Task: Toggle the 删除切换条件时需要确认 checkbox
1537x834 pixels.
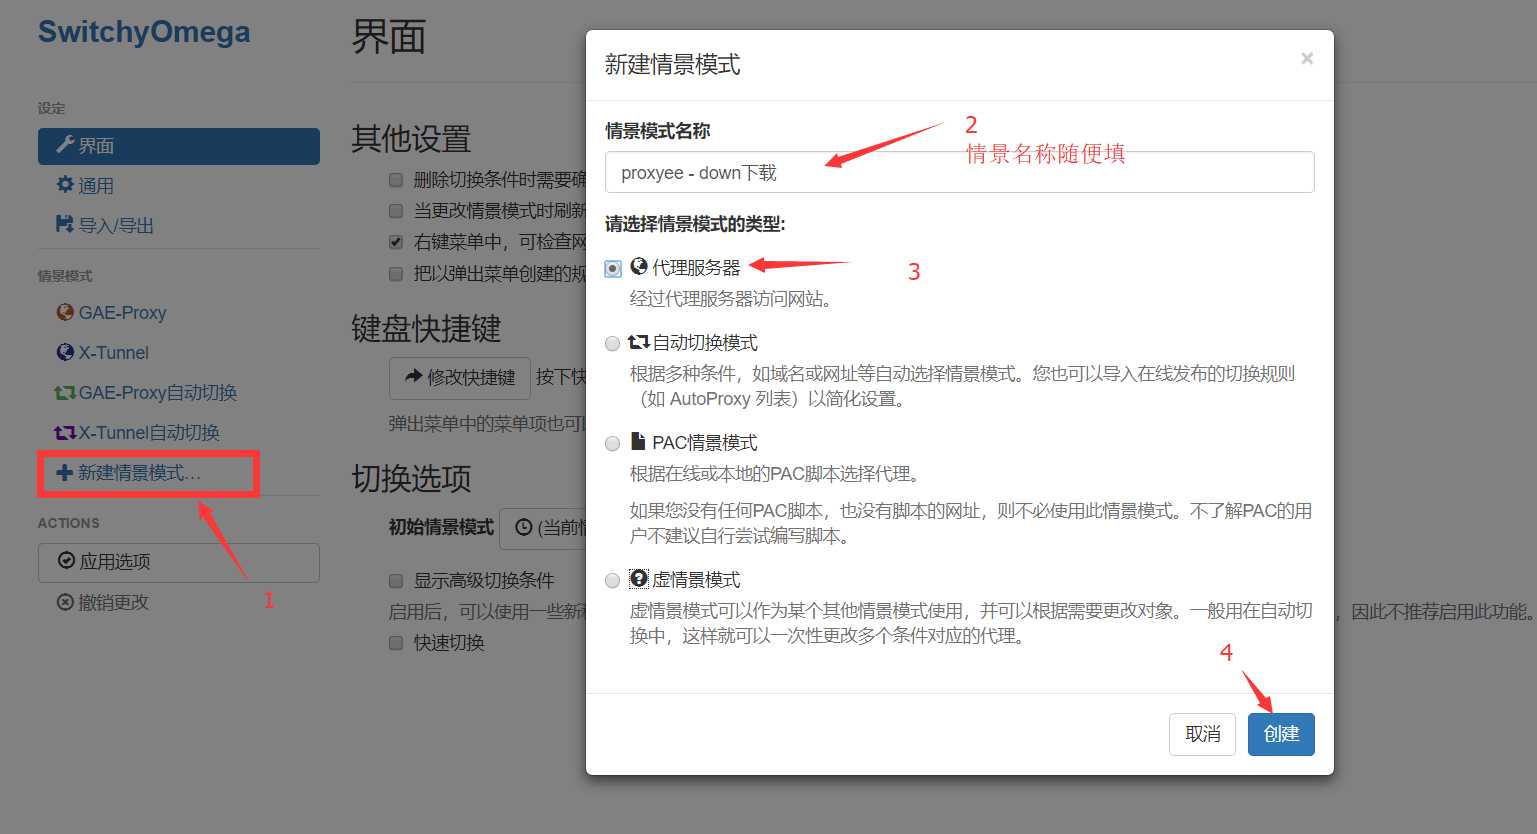Action: [x=396, y=180]
